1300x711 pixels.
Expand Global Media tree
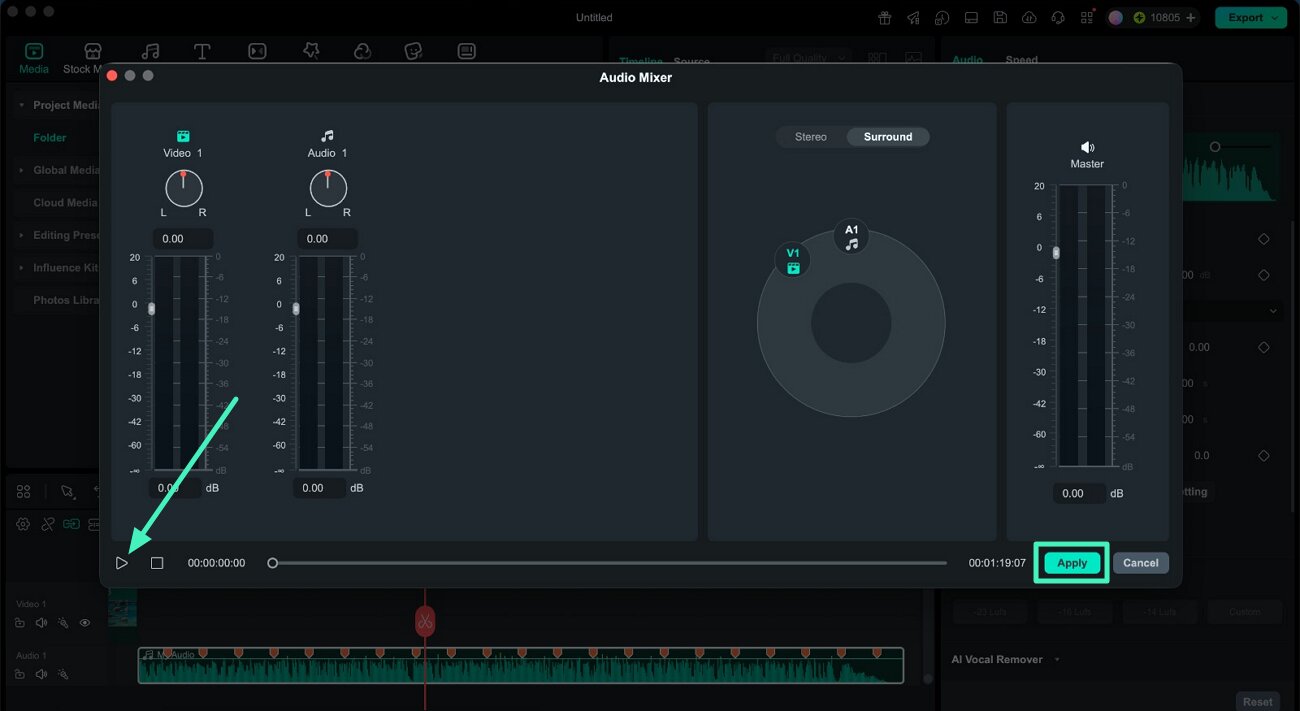point(22,170)
